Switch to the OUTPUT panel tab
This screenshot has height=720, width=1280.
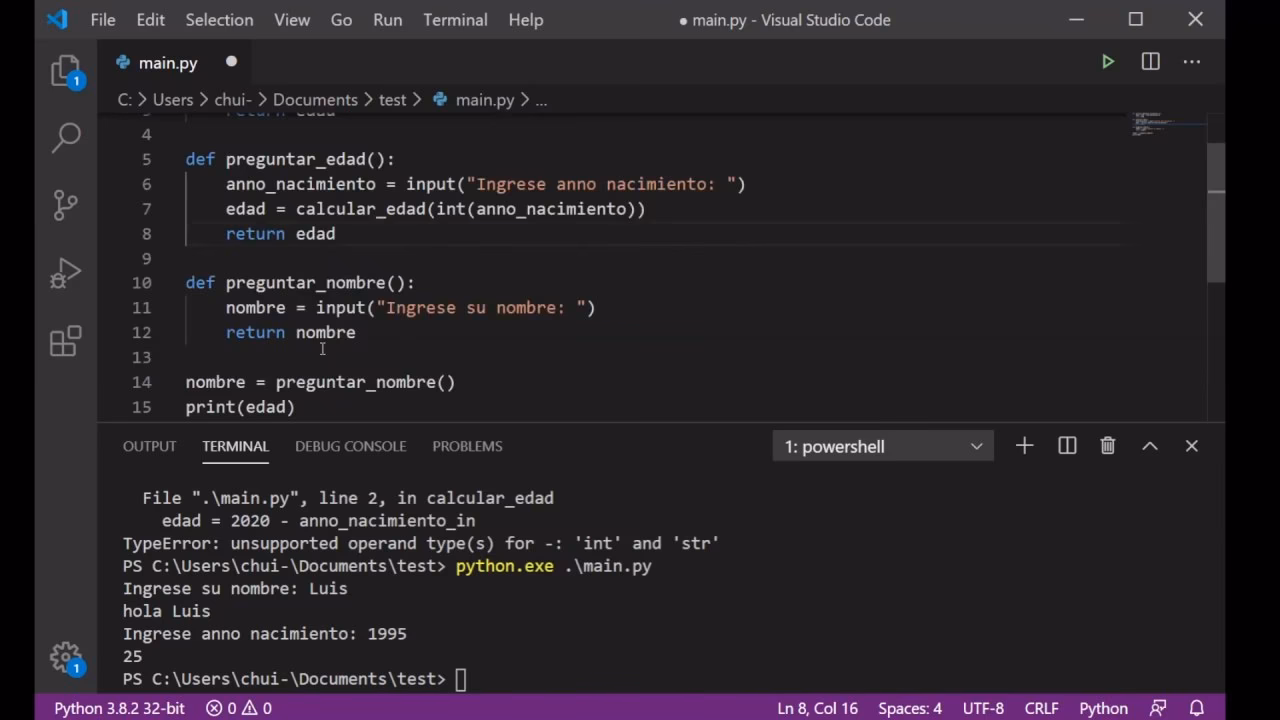pos(149,446)
